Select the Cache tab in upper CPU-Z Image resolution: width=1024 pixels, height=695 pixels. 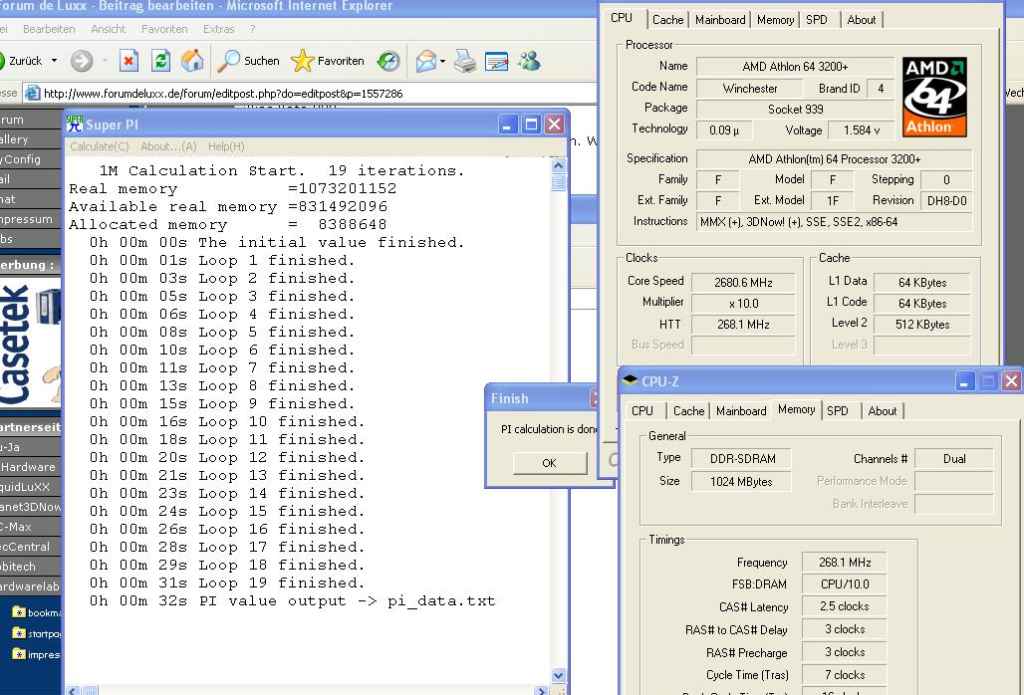(667, 20)
